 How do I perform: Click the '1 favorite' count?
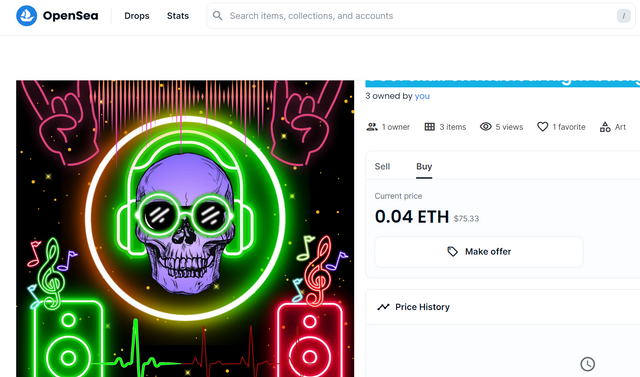click(569, 127)
